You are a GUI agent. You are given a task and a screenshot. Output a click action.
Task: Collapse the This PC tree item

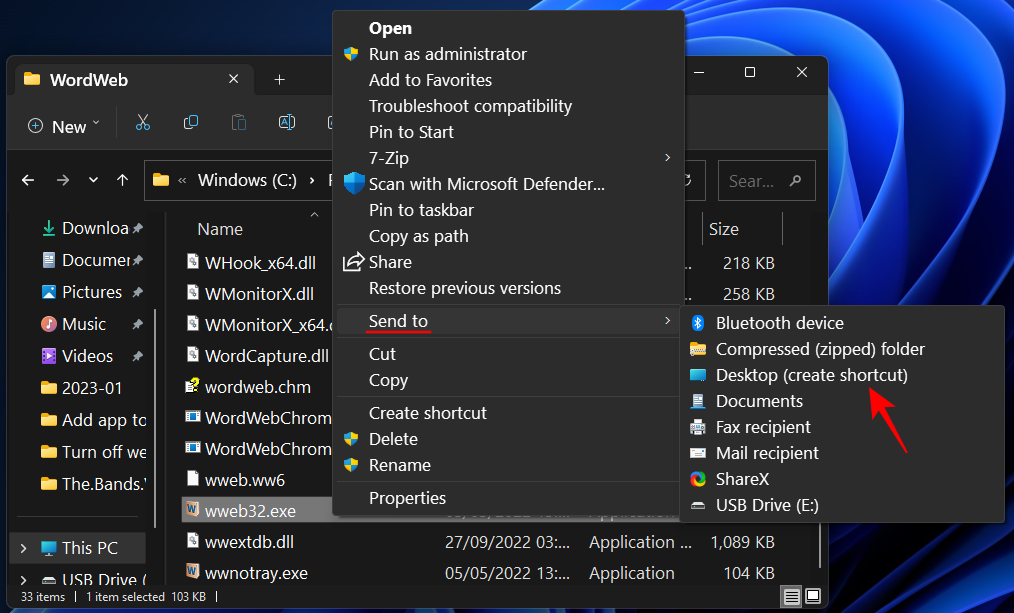coord(22,548)
